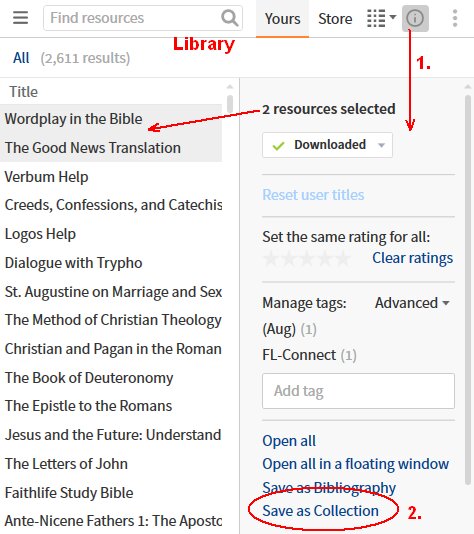Open the hamburger panel menu
The width and height of the screenshot is (474, 534).
(20, 18)
